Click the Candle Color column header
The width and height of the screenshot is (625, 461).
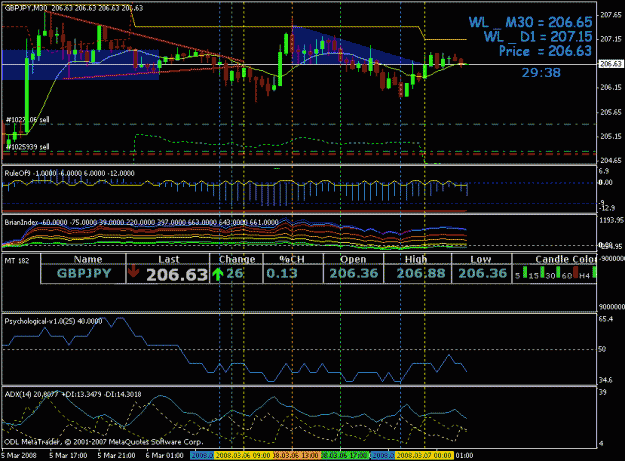tap(566, 259)
